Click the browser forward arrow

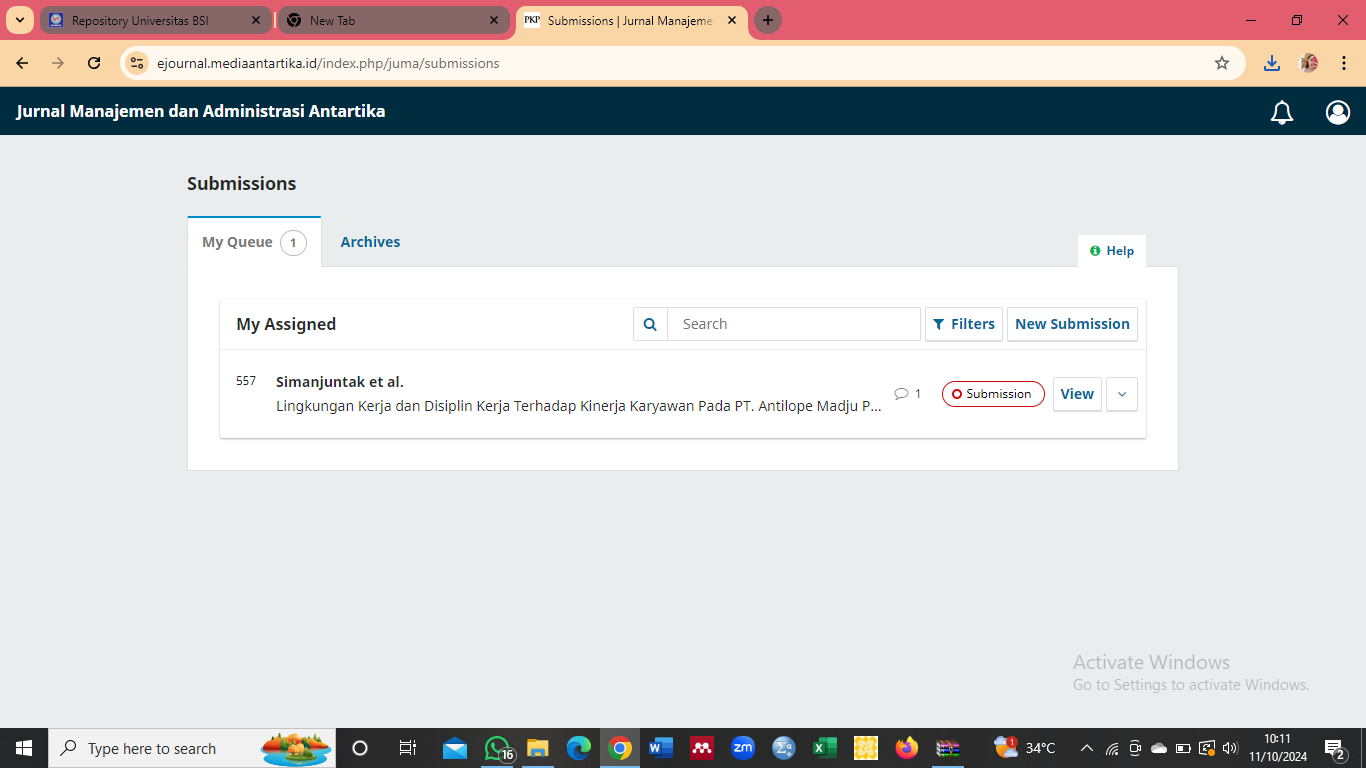pyautogui.click(x=58, y=63)
